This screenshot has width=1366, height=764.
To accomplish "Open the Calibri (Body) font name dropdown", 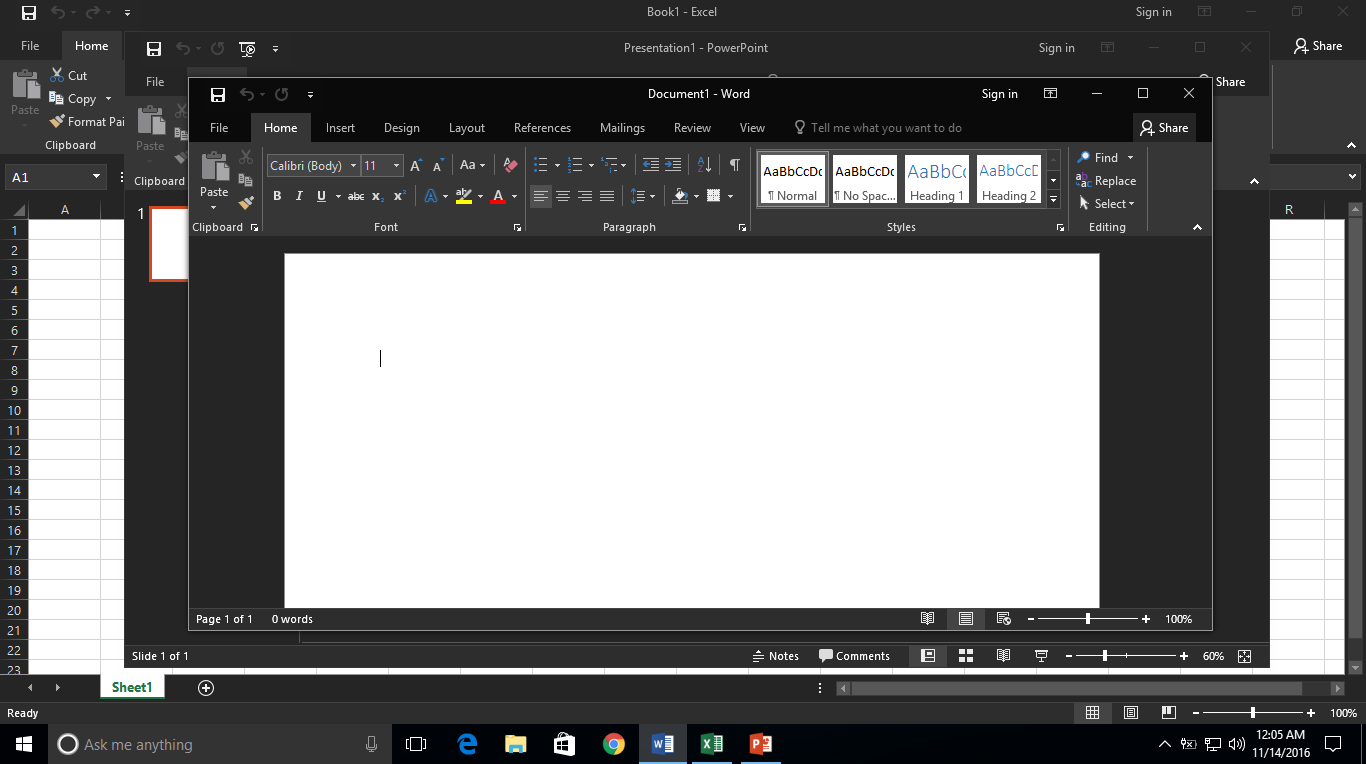I will 353,166.
